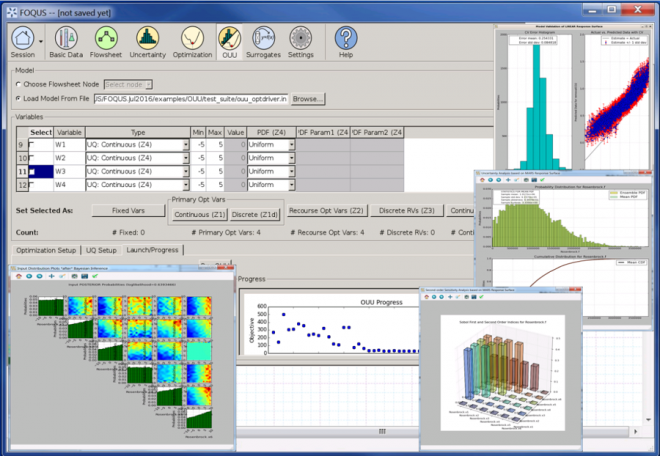Open the Type dropdown for W3

[186, 171]
